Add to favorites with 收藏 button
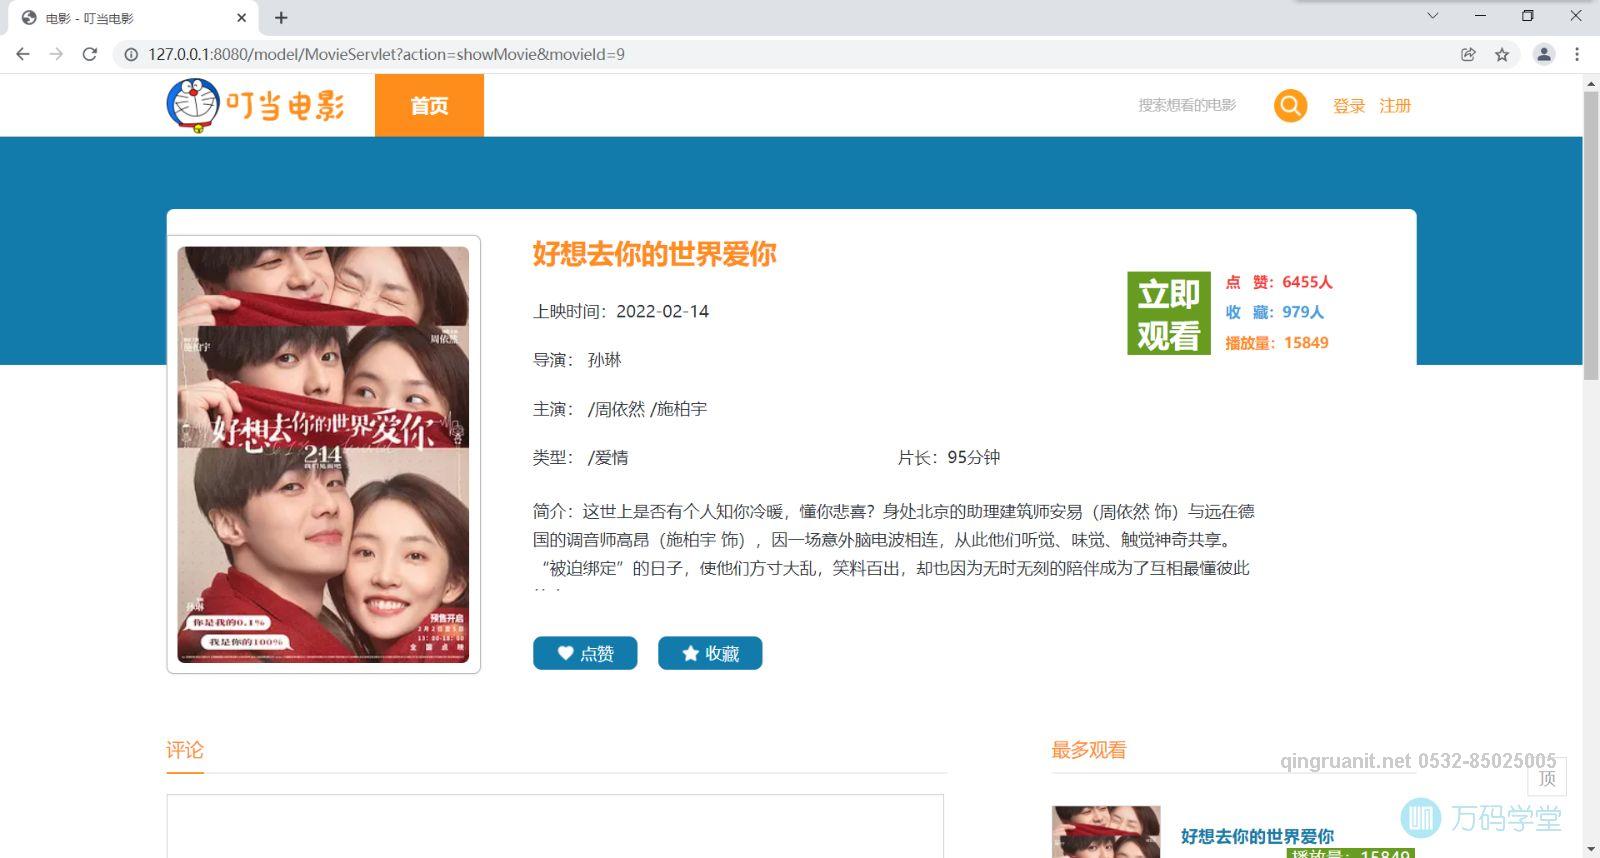 (x=710, y=653)
